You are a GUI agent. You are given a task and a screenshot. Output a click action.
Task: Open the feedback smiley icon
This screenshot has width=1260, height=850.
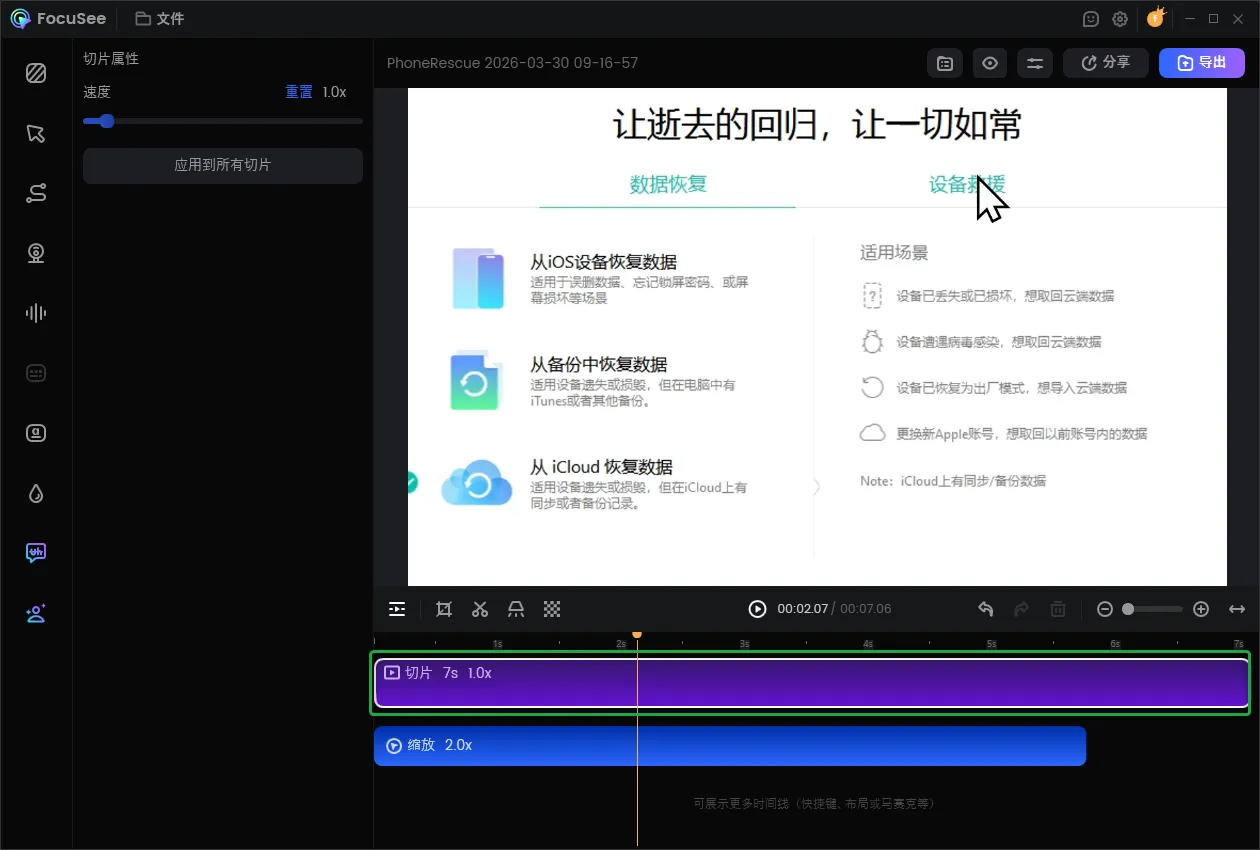1091,18
